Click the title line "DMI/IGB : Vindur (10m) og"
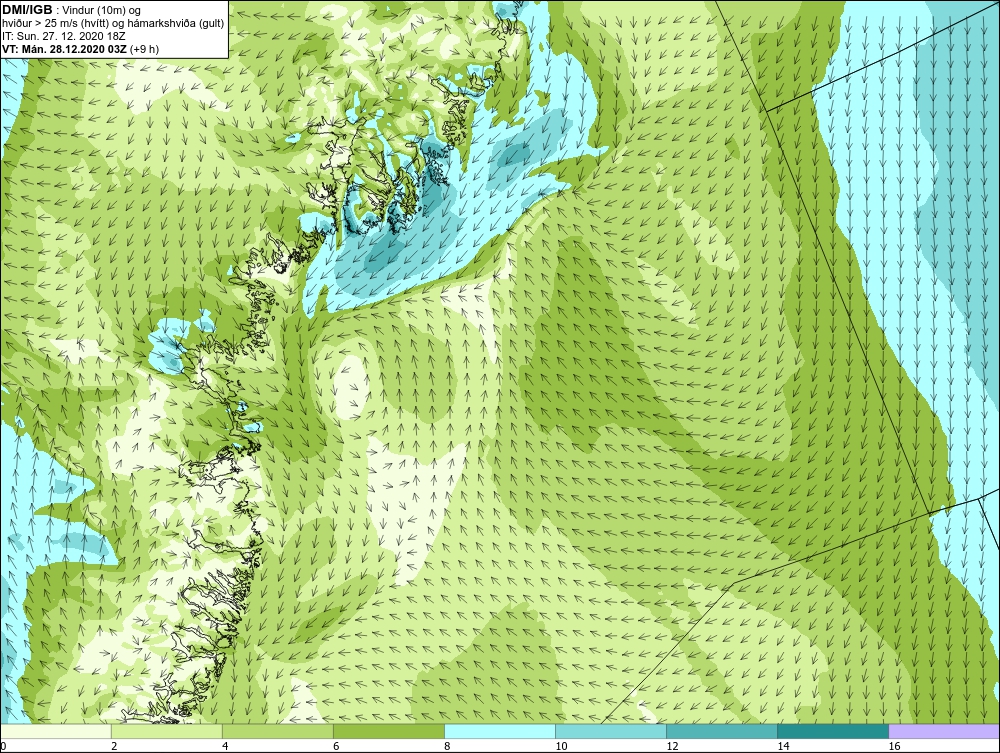 pyautogui.click(x=71, y=10)
